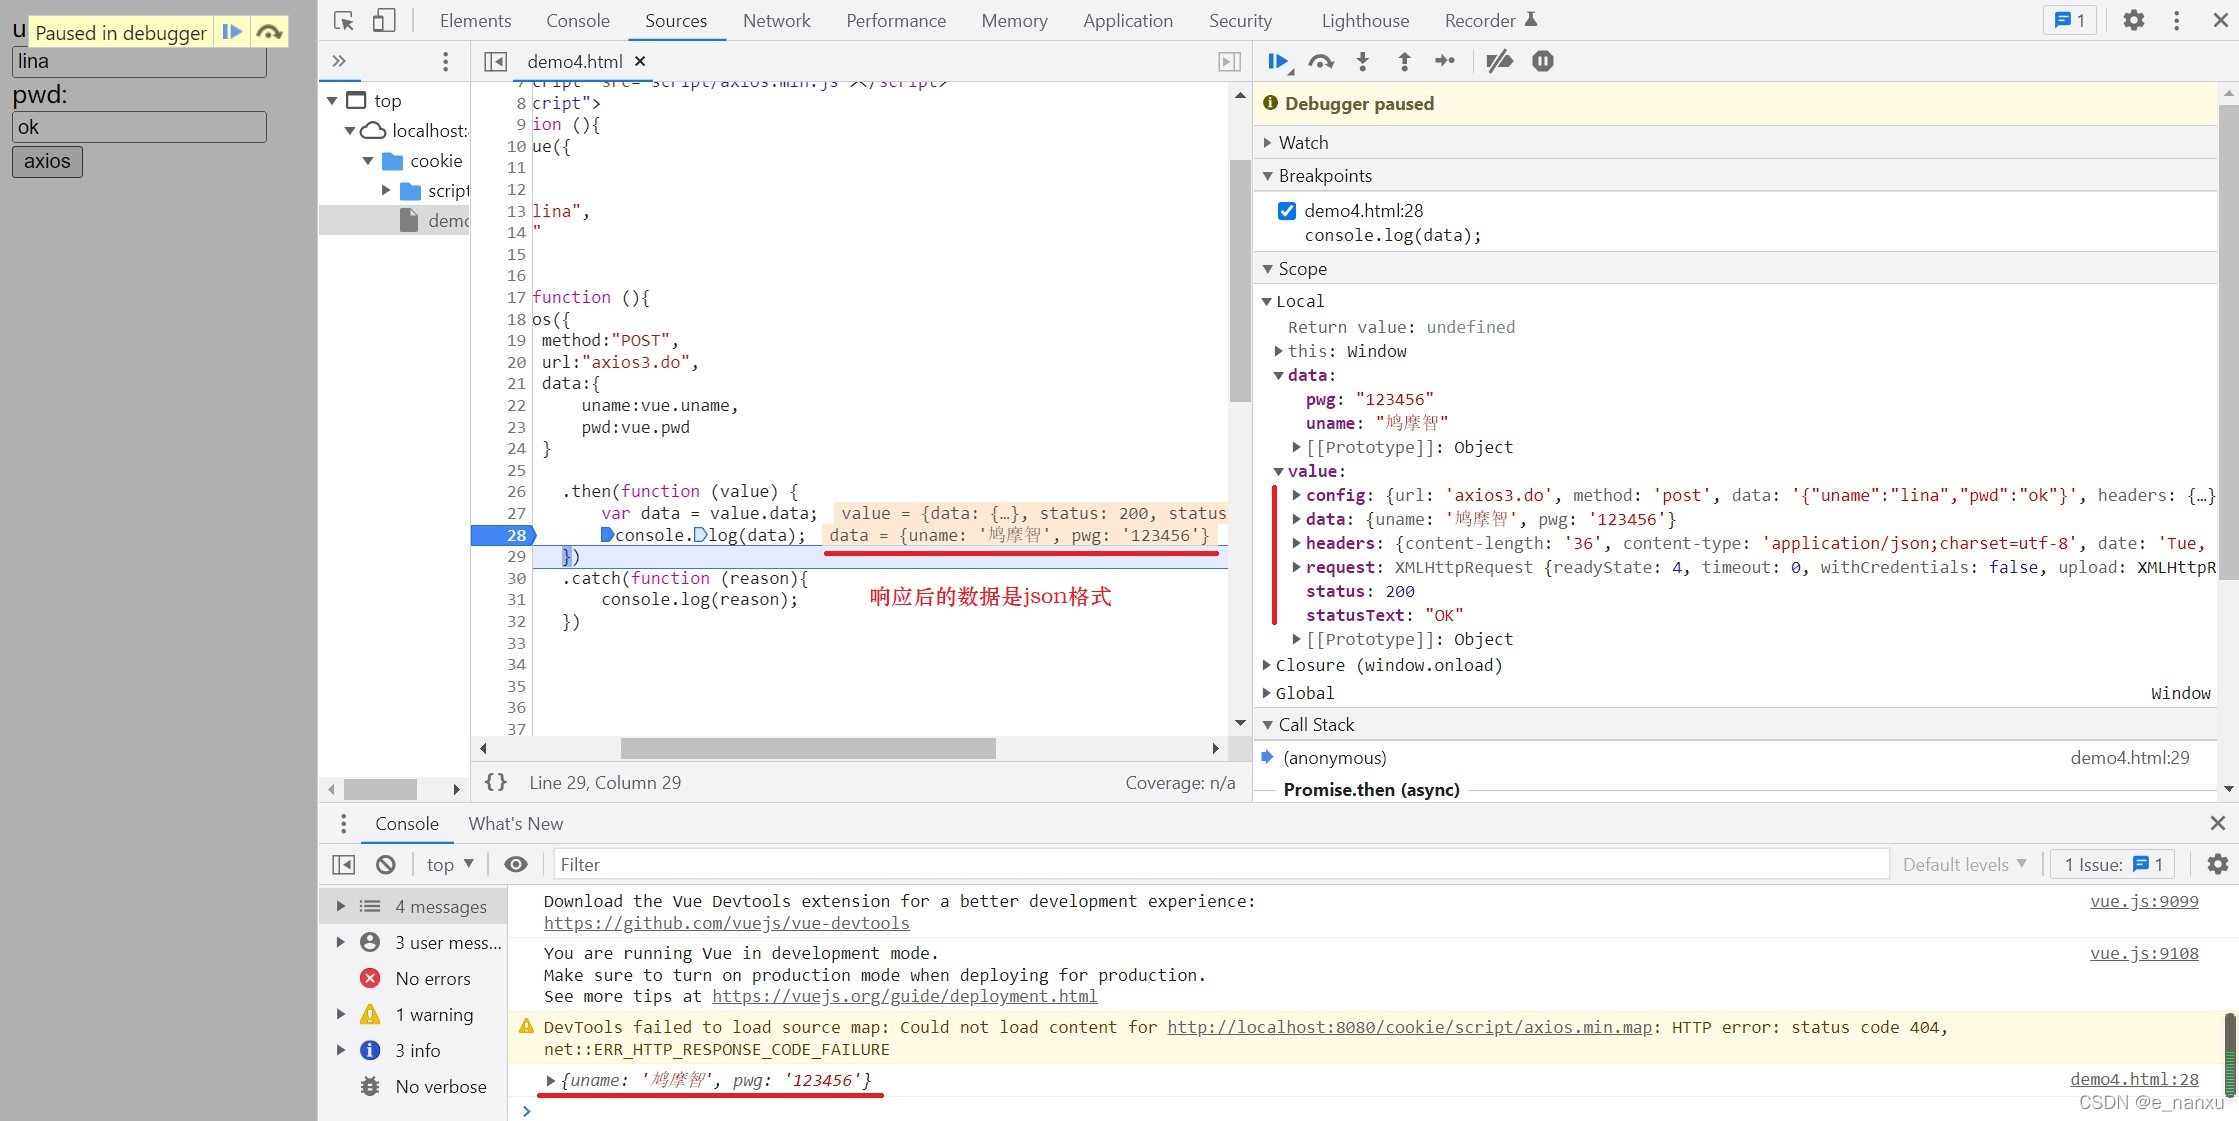
Task: Resume from the Paused in debugger overlay
Action: [232, 32]
